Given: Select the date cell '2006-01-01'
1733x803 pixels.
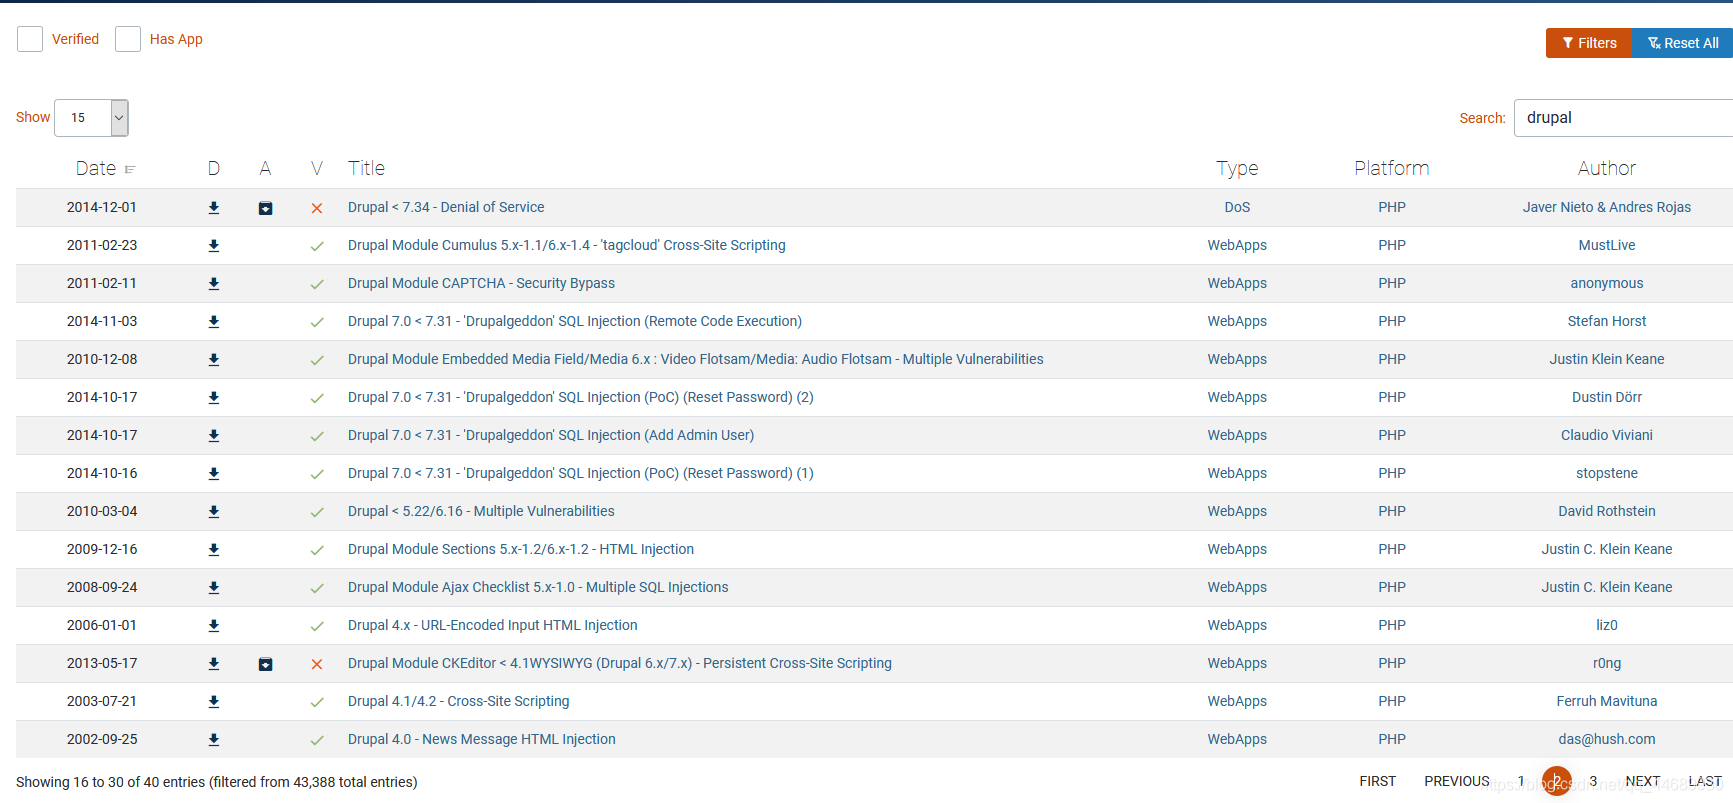Looking at the screenshot, I should pos(102,625).
